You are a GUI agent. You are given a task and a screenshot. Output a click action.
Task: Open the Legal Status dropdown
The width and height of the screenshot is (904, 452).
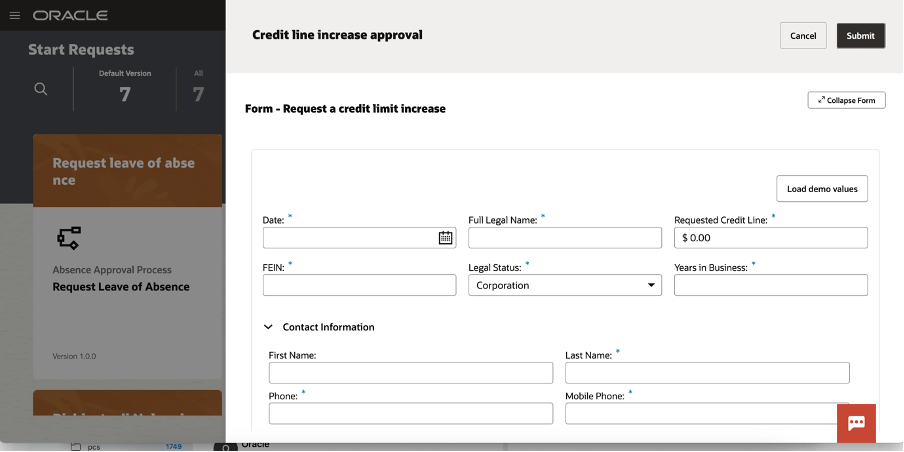tap(564, 285)
